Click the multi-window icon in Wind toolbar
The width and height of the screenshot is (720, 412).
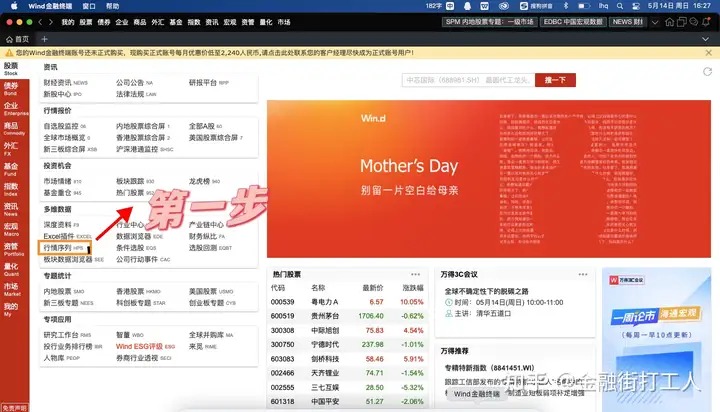coord(681,22)
